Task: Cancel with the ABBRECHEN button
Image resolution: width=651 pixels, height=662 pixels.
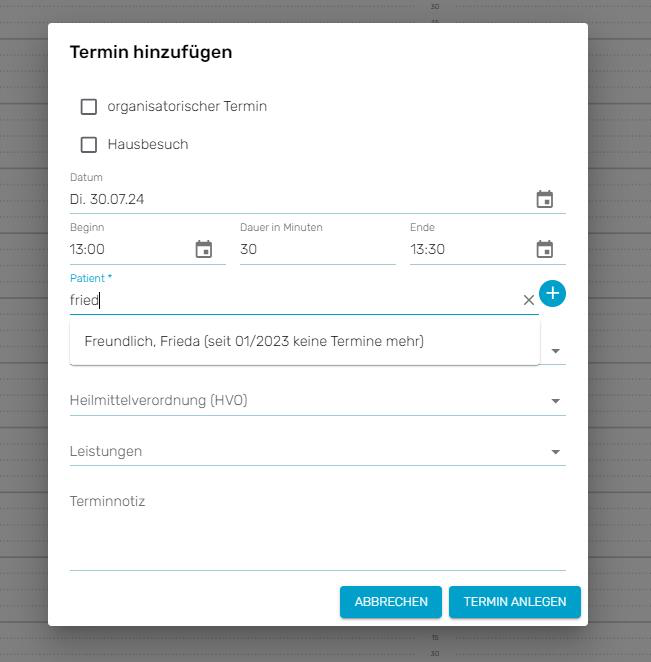Action: [391, 602]
